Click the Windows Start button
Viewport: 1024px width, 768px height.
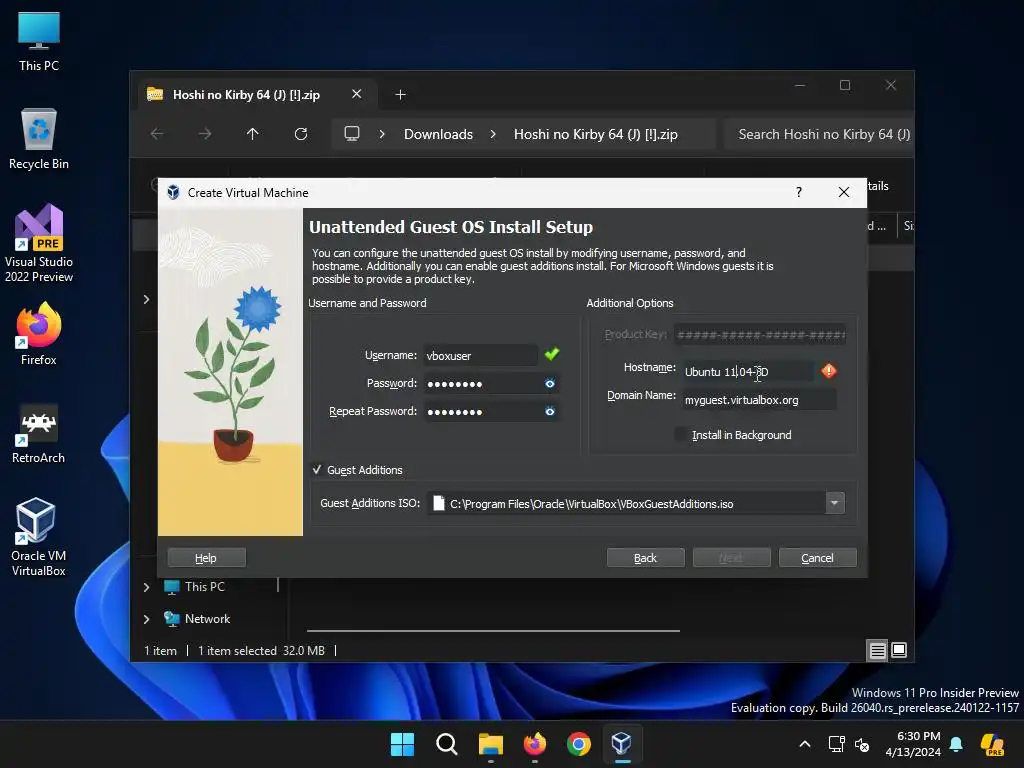[402, 744]
